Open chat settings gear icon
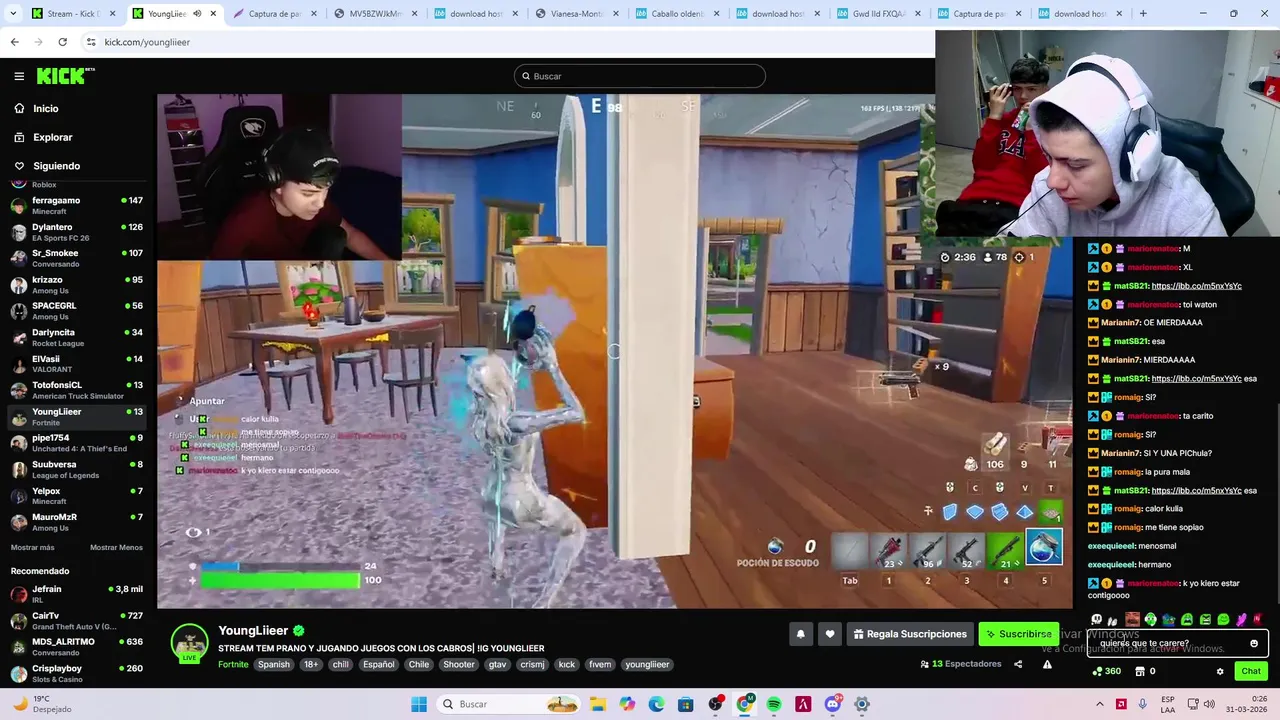Screen dimensions: 1280x720 [x=1220, y=671]
